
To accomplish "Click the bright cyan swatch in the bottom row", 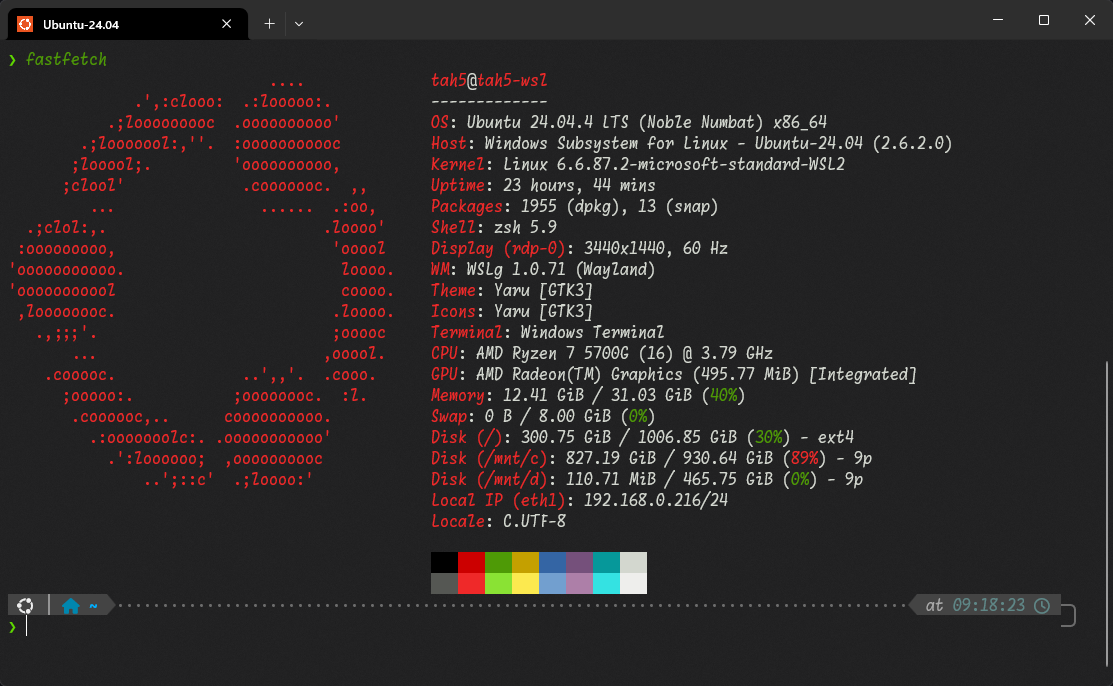I will pos(606,583).
